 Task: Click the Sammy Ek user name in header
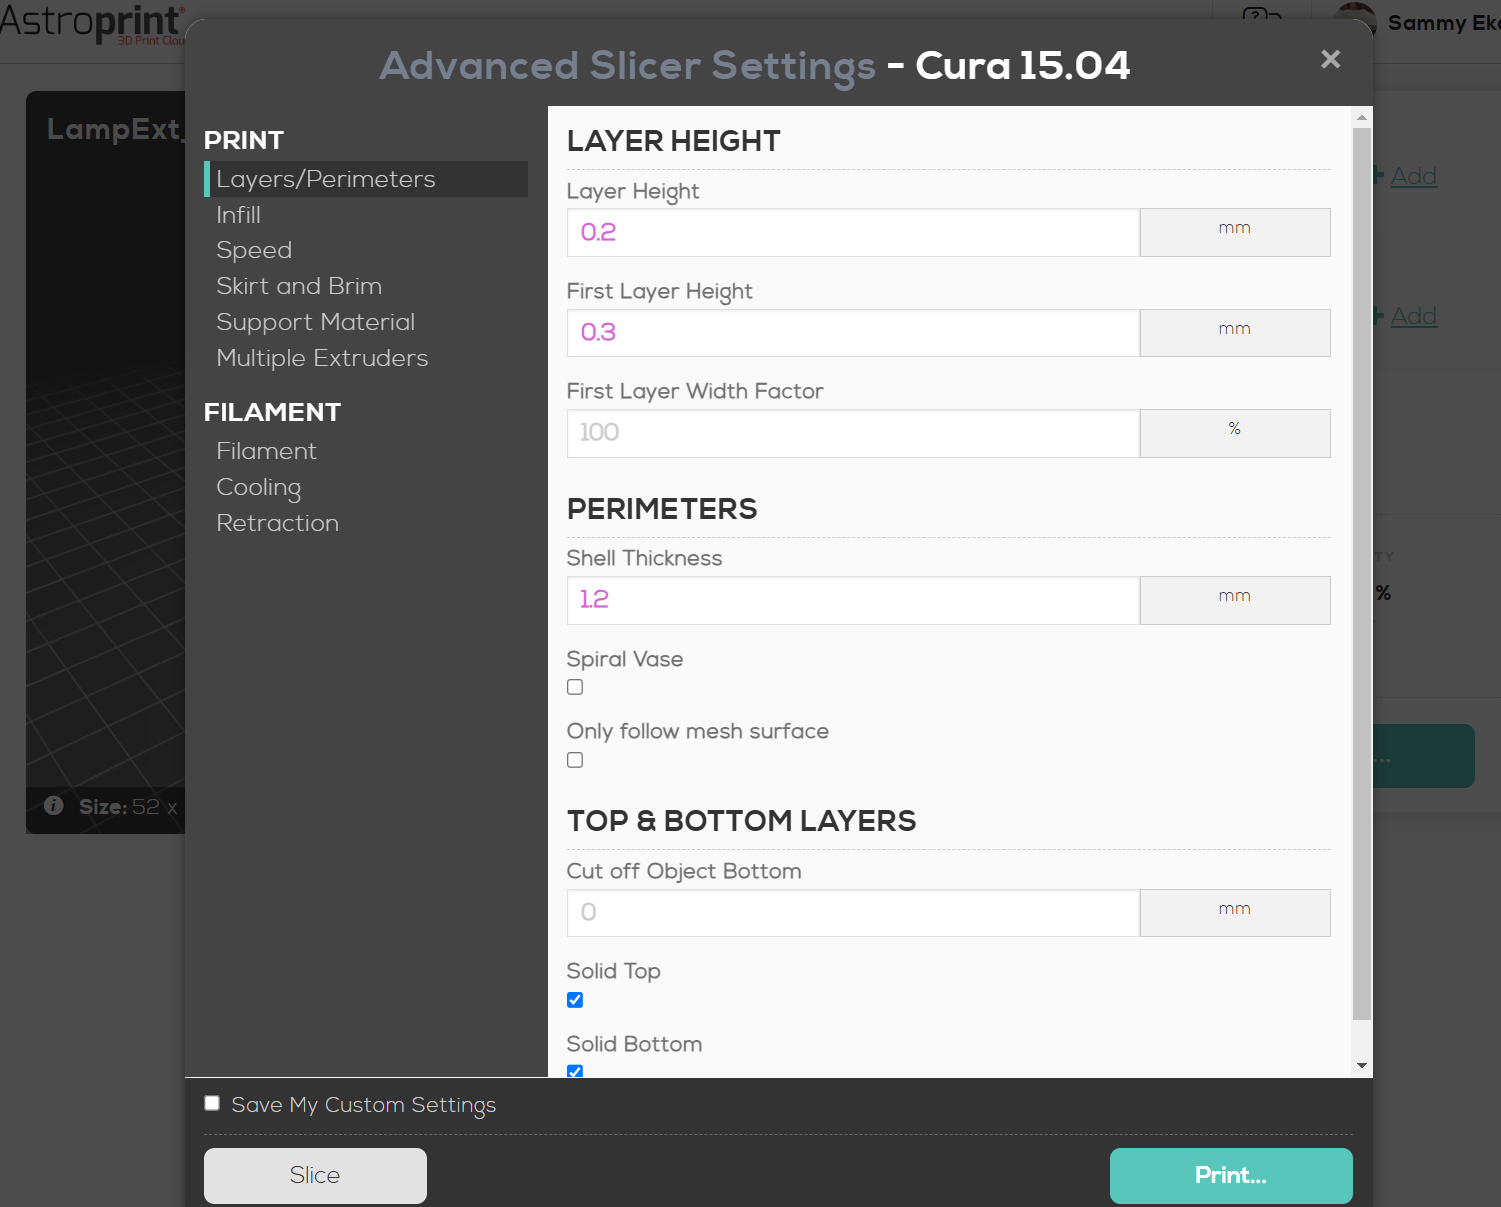click(x=1444, y=23)
